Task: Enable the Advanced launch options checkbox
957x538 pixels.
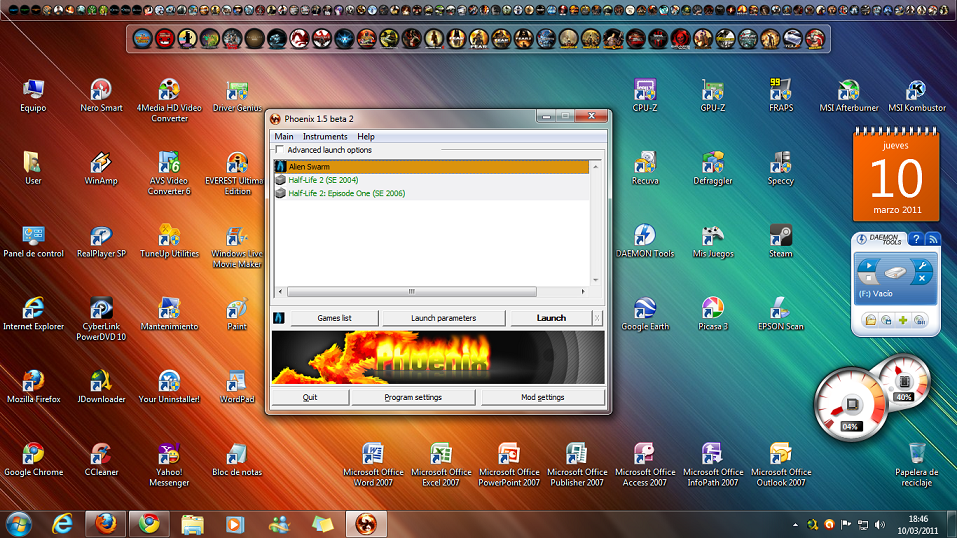Action: [x=280, y=150]
